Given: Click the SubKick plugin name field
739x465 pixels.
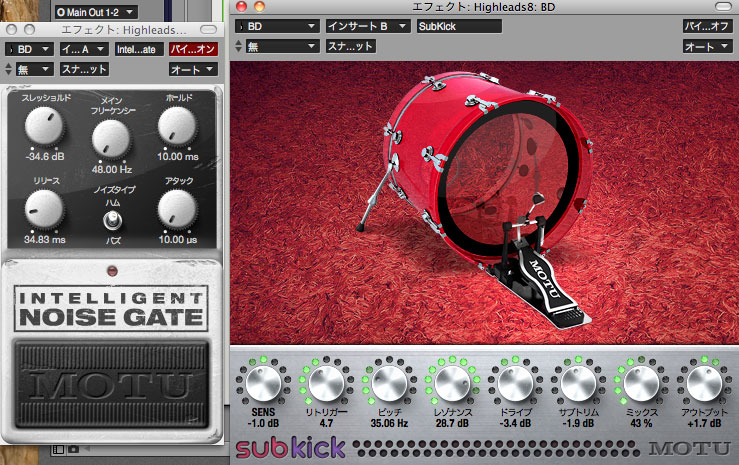Looking at the screenshot, I should pos(459,26).
